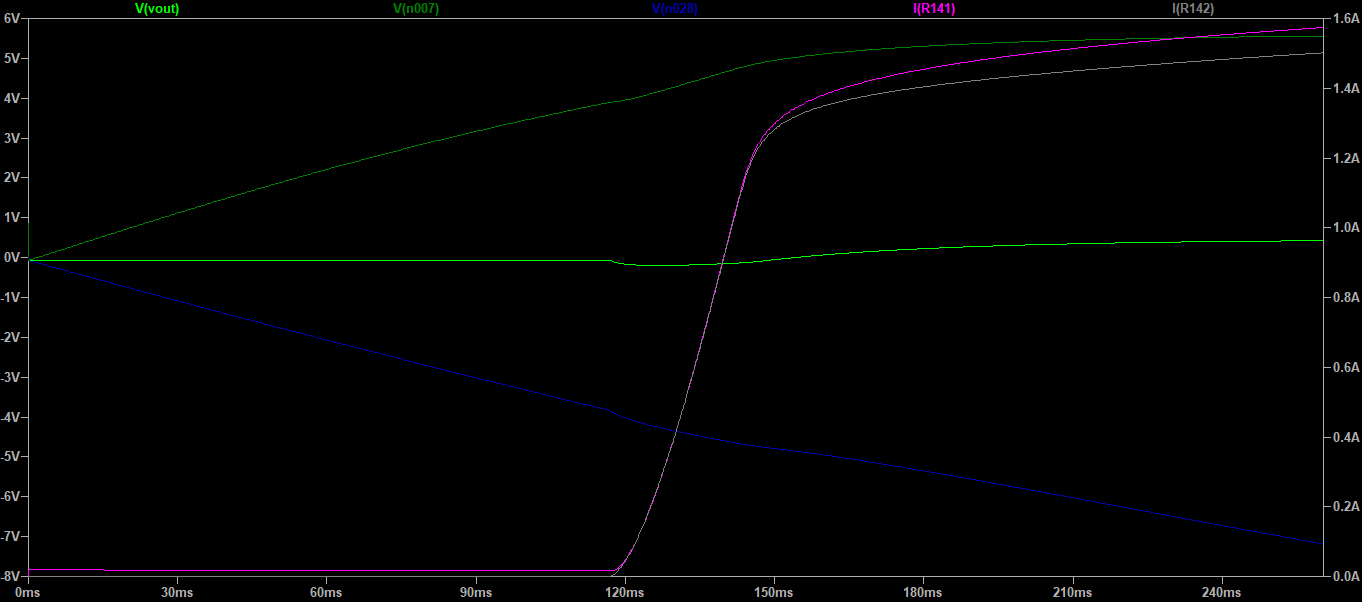Screen dimensions: 1362x602
Task: Click the 120ms time axis label
Action: point(626,593)
